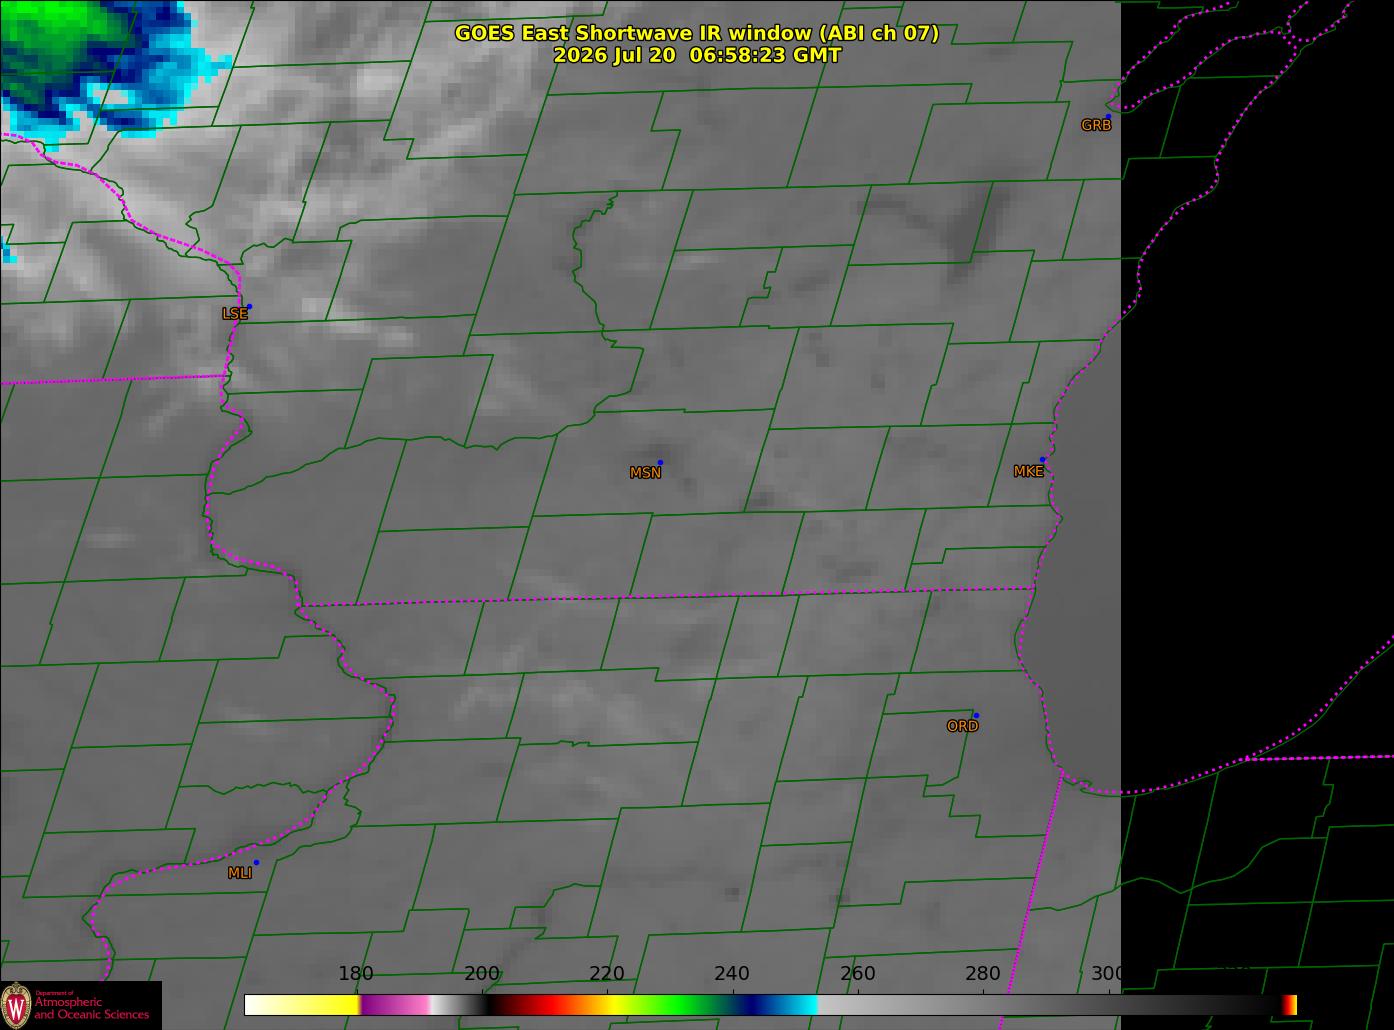Click the LSE station marker dot
This screenshot has height=1030, width=1394.
[249, 306]
